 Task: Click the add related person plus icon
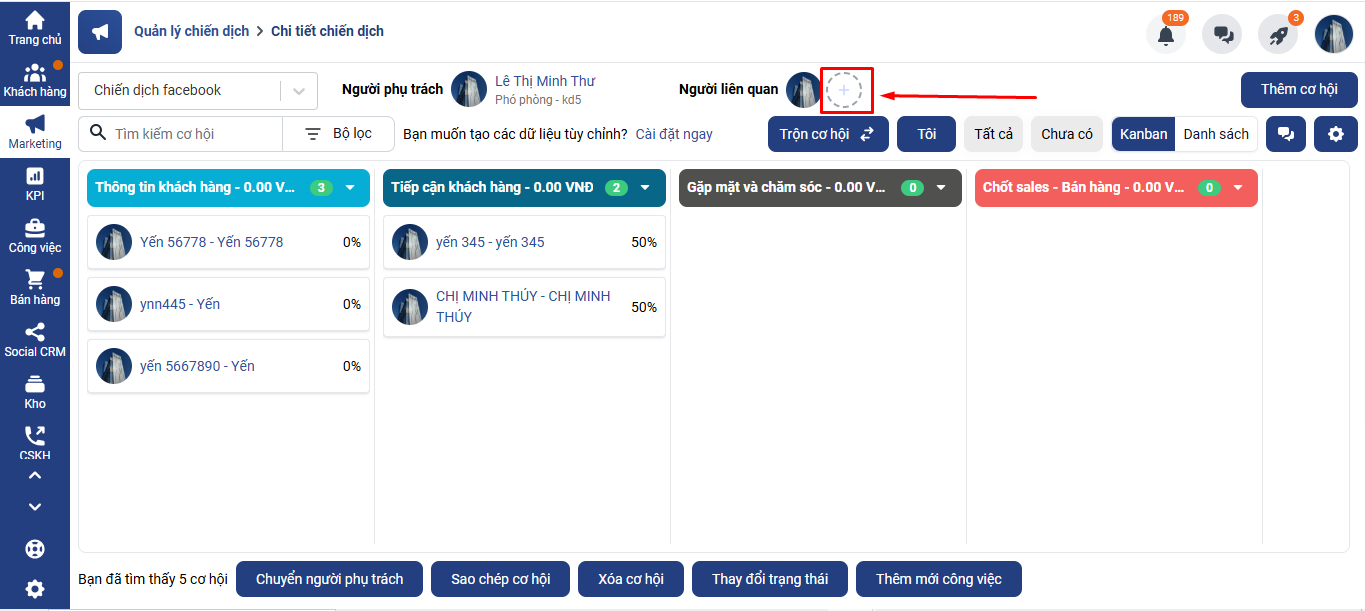click(x=844, y=90)
